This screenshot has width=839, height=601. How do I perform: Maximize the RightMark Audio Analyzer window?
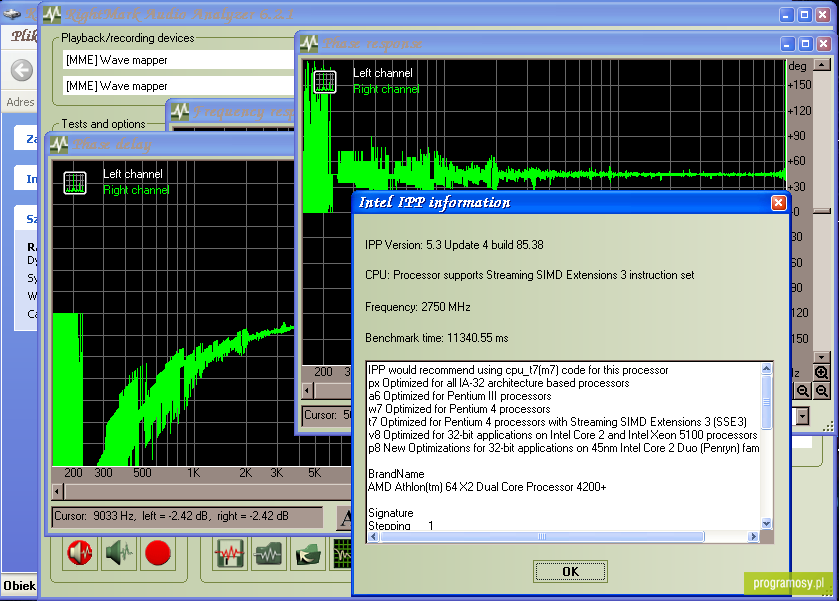pos(804,15)
